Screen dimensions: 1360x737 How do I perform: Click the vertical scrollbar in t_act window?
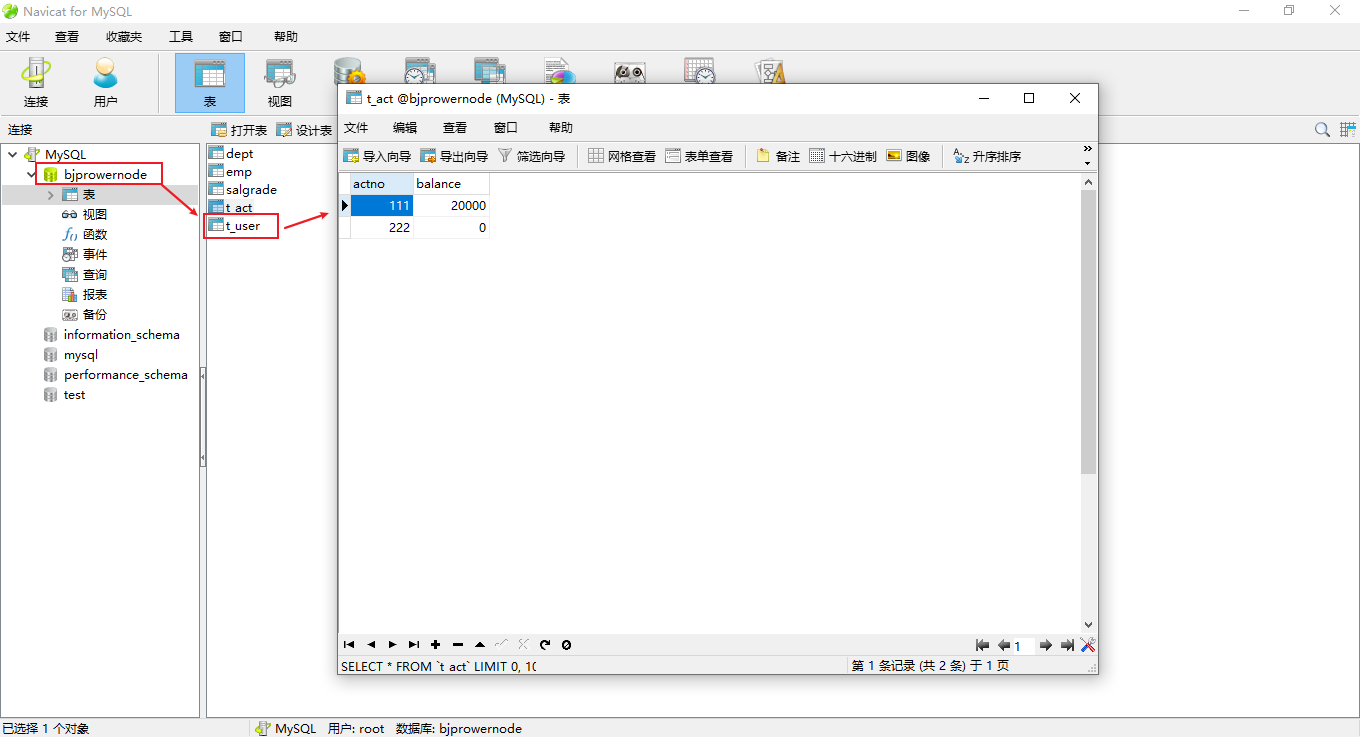(1089, 331)
